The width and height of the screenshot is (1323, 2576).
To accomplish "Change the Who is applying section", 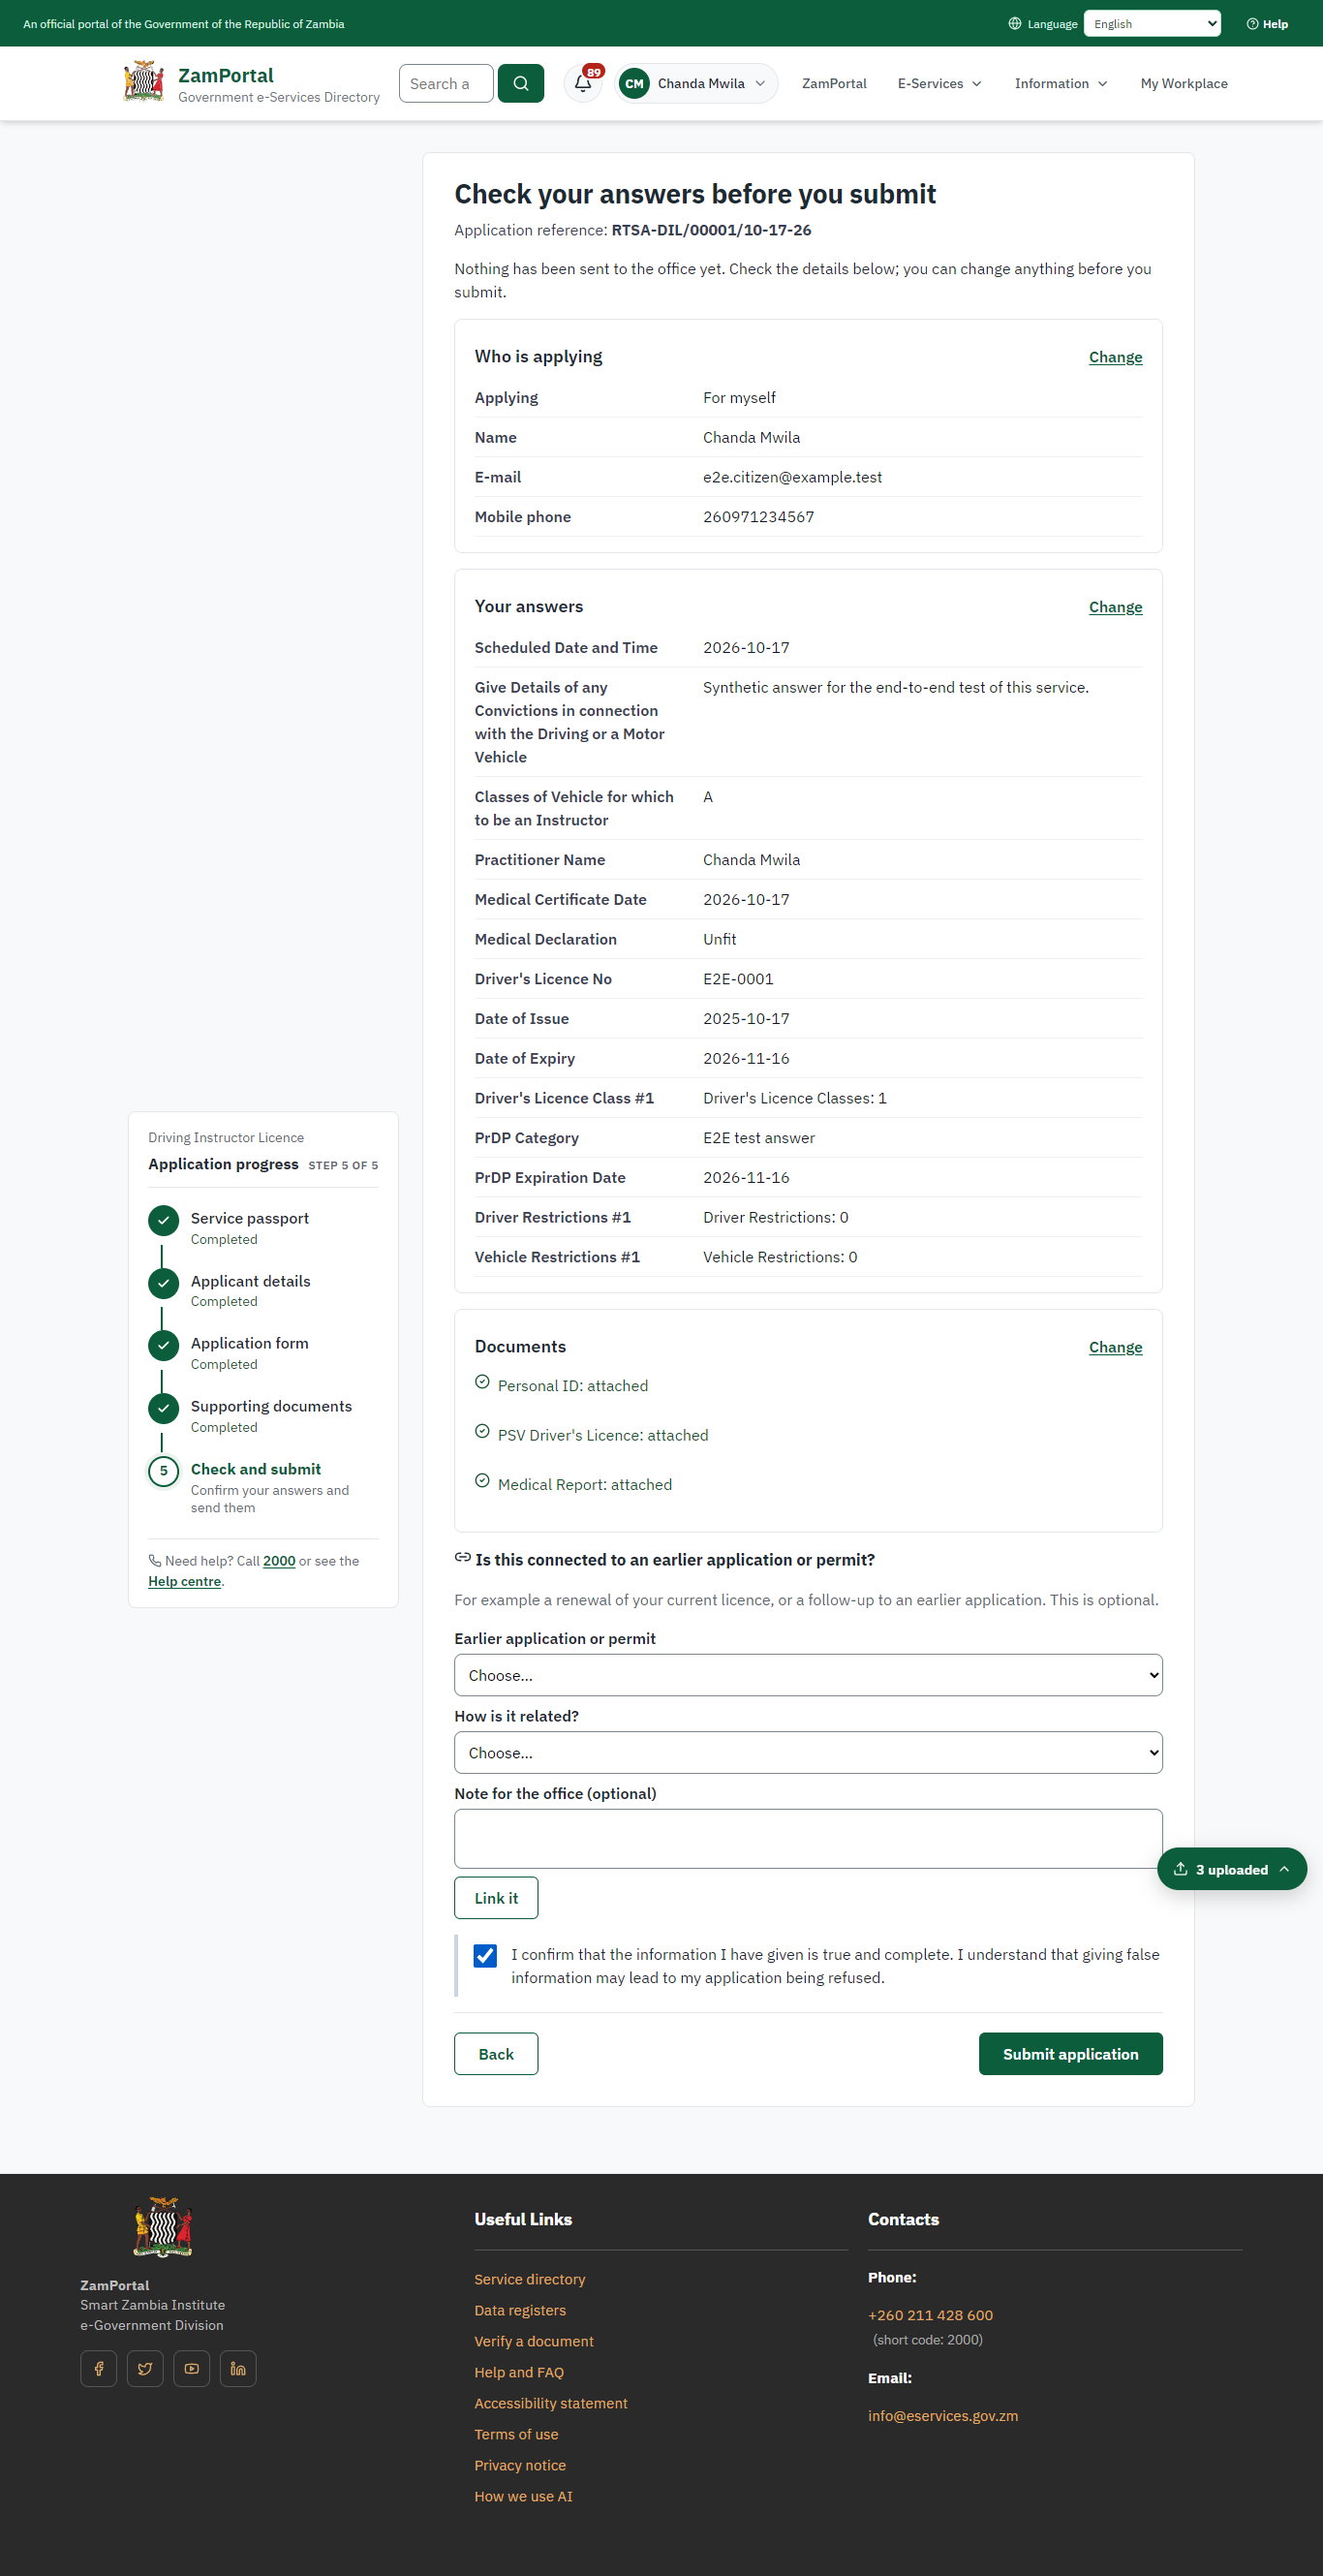I will click(1115, 357).
